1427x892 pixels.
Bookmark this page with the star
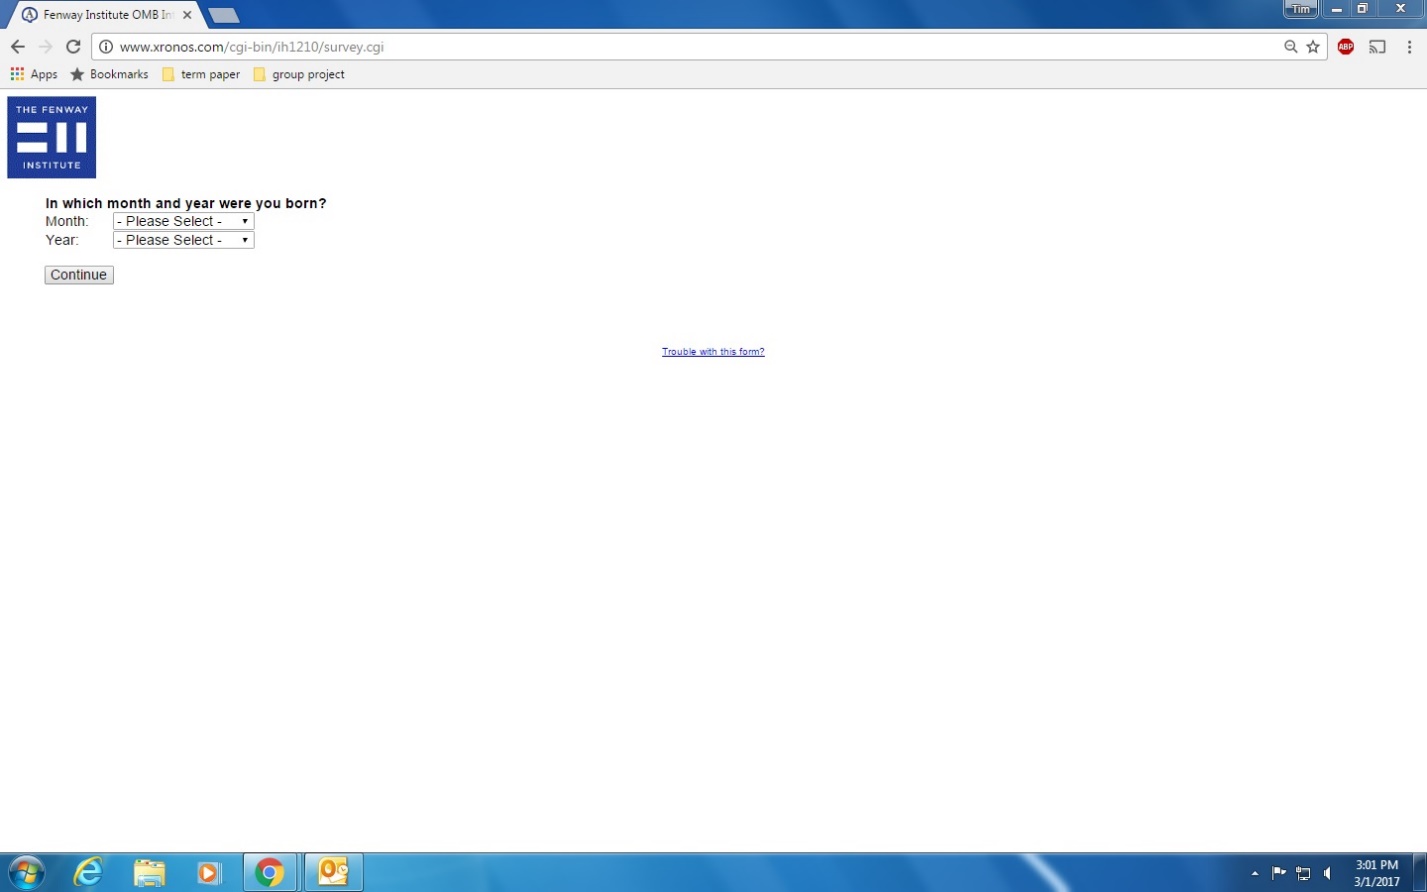(1313, 47)
